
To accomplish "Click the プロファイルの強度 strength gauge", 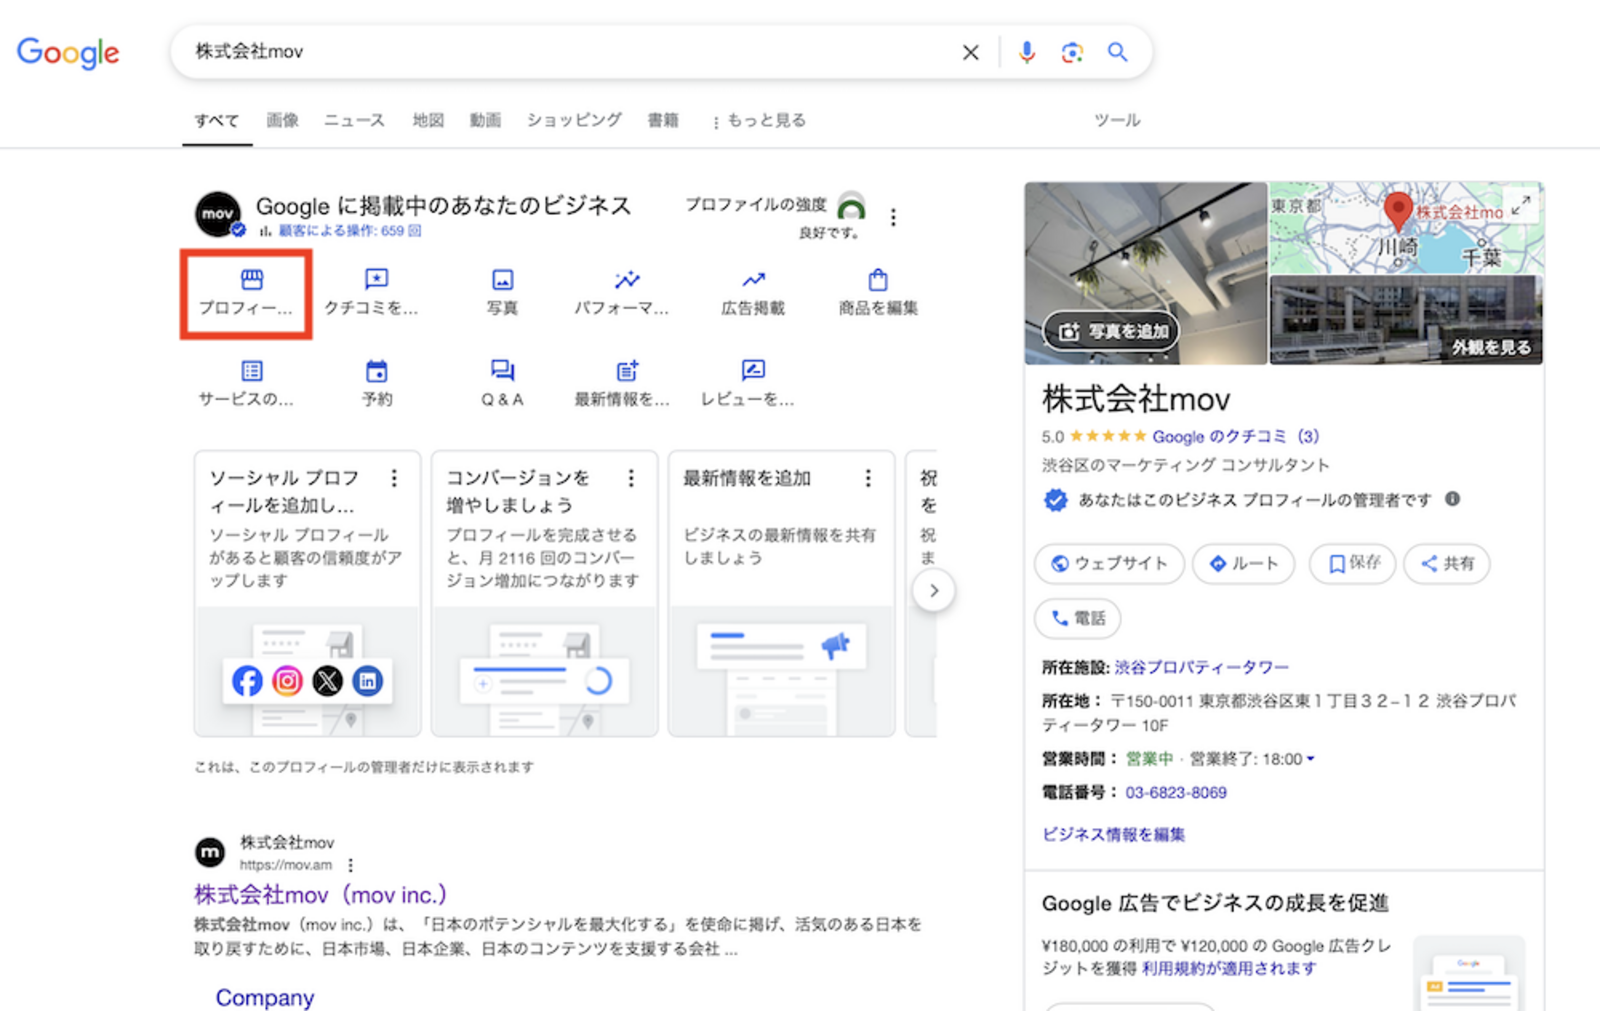I will pyautogui.click(x=851, y=206).
